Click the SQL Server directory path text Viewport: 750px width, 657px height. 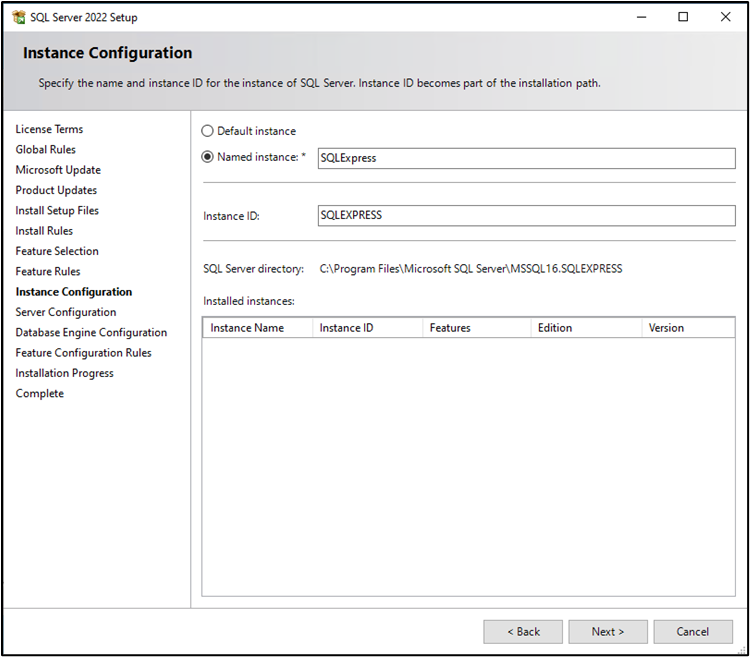471,269
